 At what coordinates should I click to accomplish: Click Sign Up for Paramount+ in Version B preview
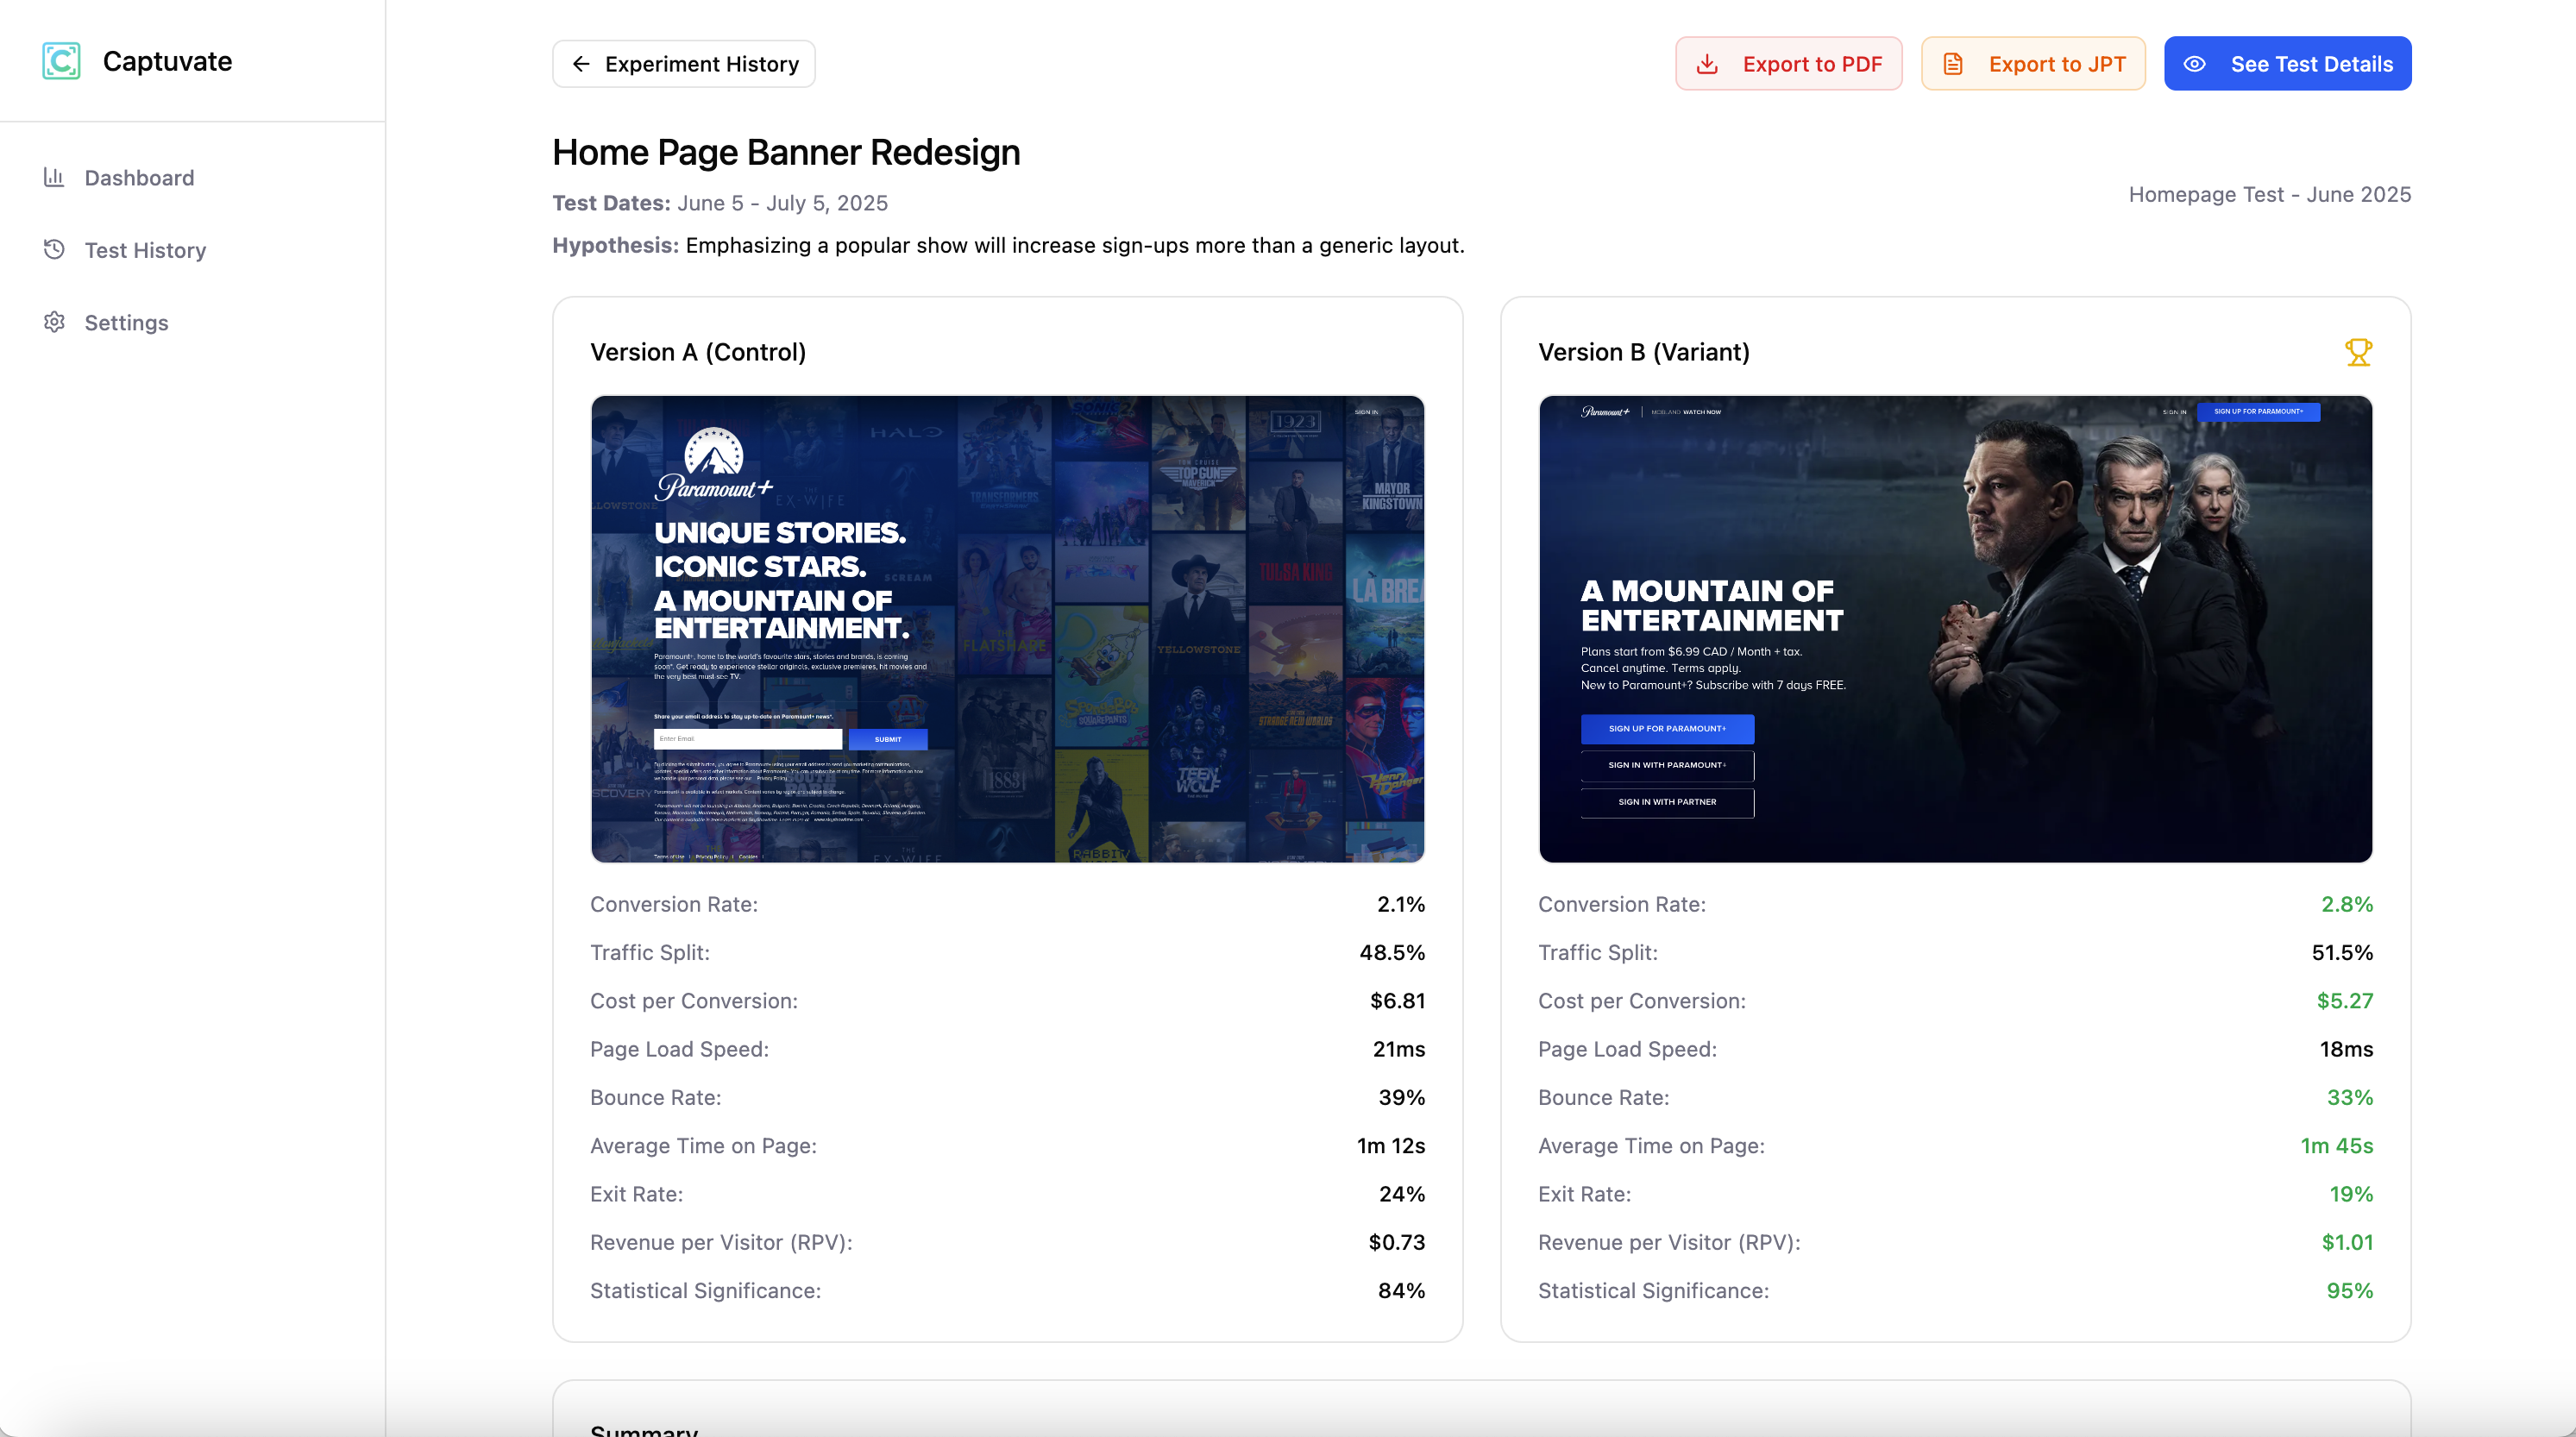(x=1667, y=729)
